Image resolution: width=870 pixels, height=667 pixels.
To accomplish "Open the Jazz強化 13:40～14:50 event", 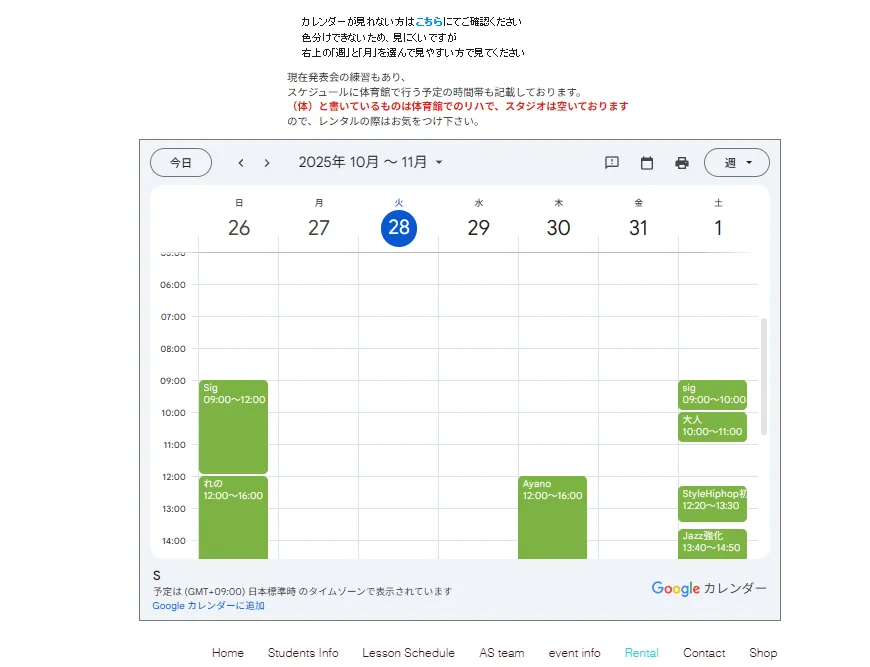I will [712, 542].
